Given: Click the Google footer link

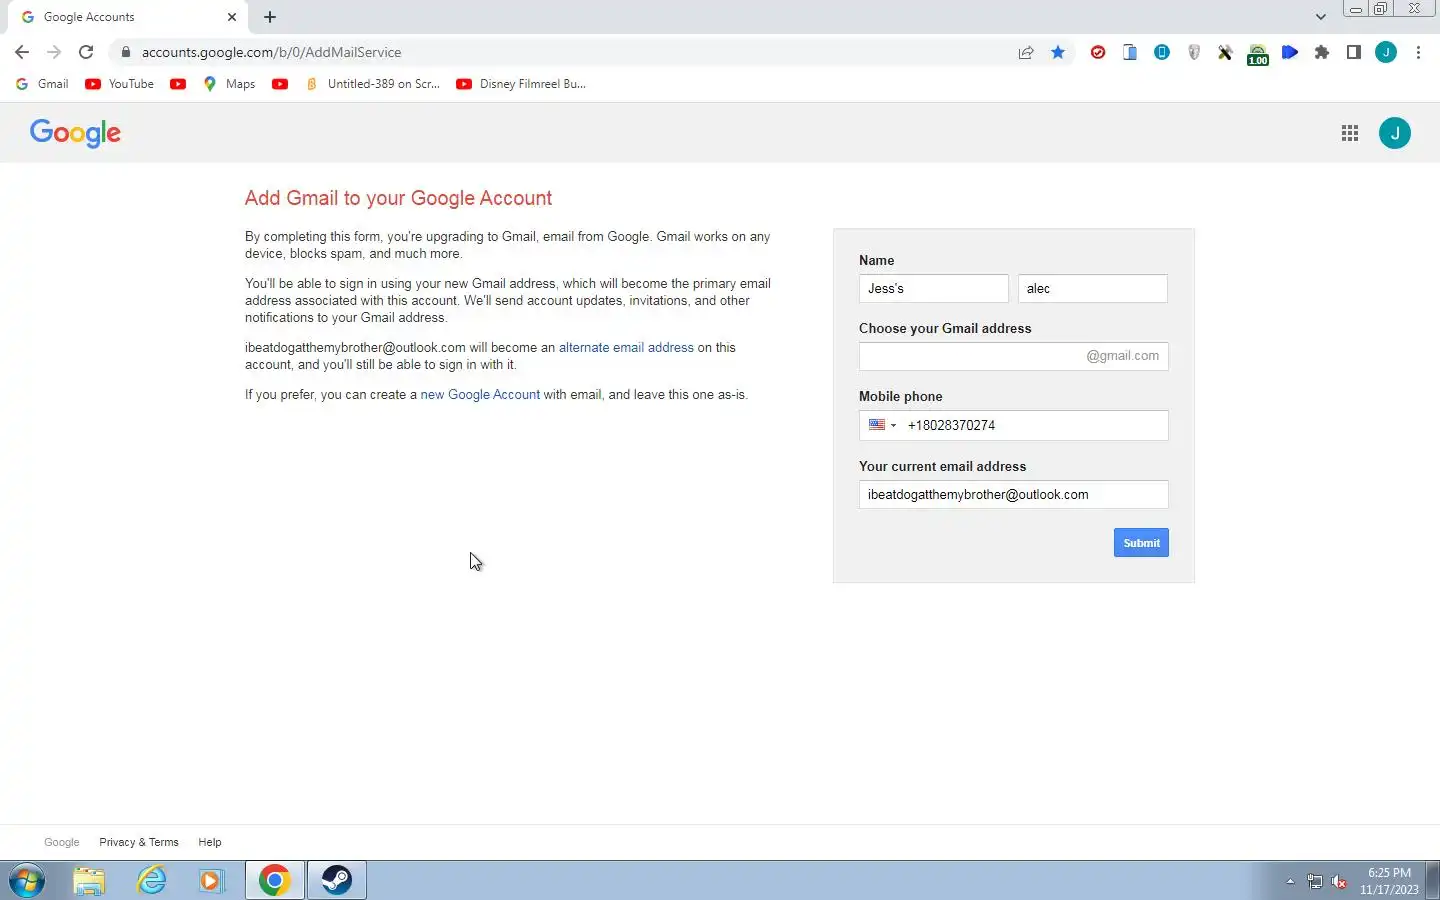Looking at the screenshot, I should coord(61,842).
